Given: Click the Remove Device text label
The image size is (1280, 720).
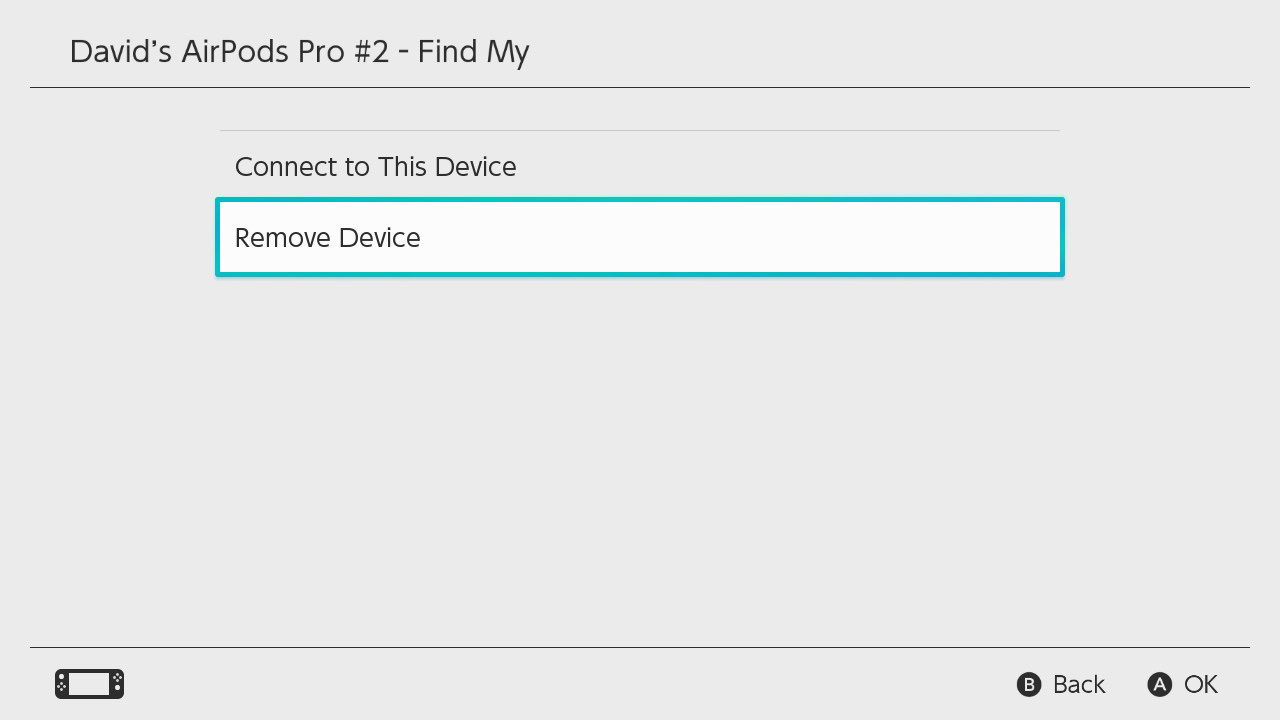Looking at the screenshot, I should pos(327,238).
